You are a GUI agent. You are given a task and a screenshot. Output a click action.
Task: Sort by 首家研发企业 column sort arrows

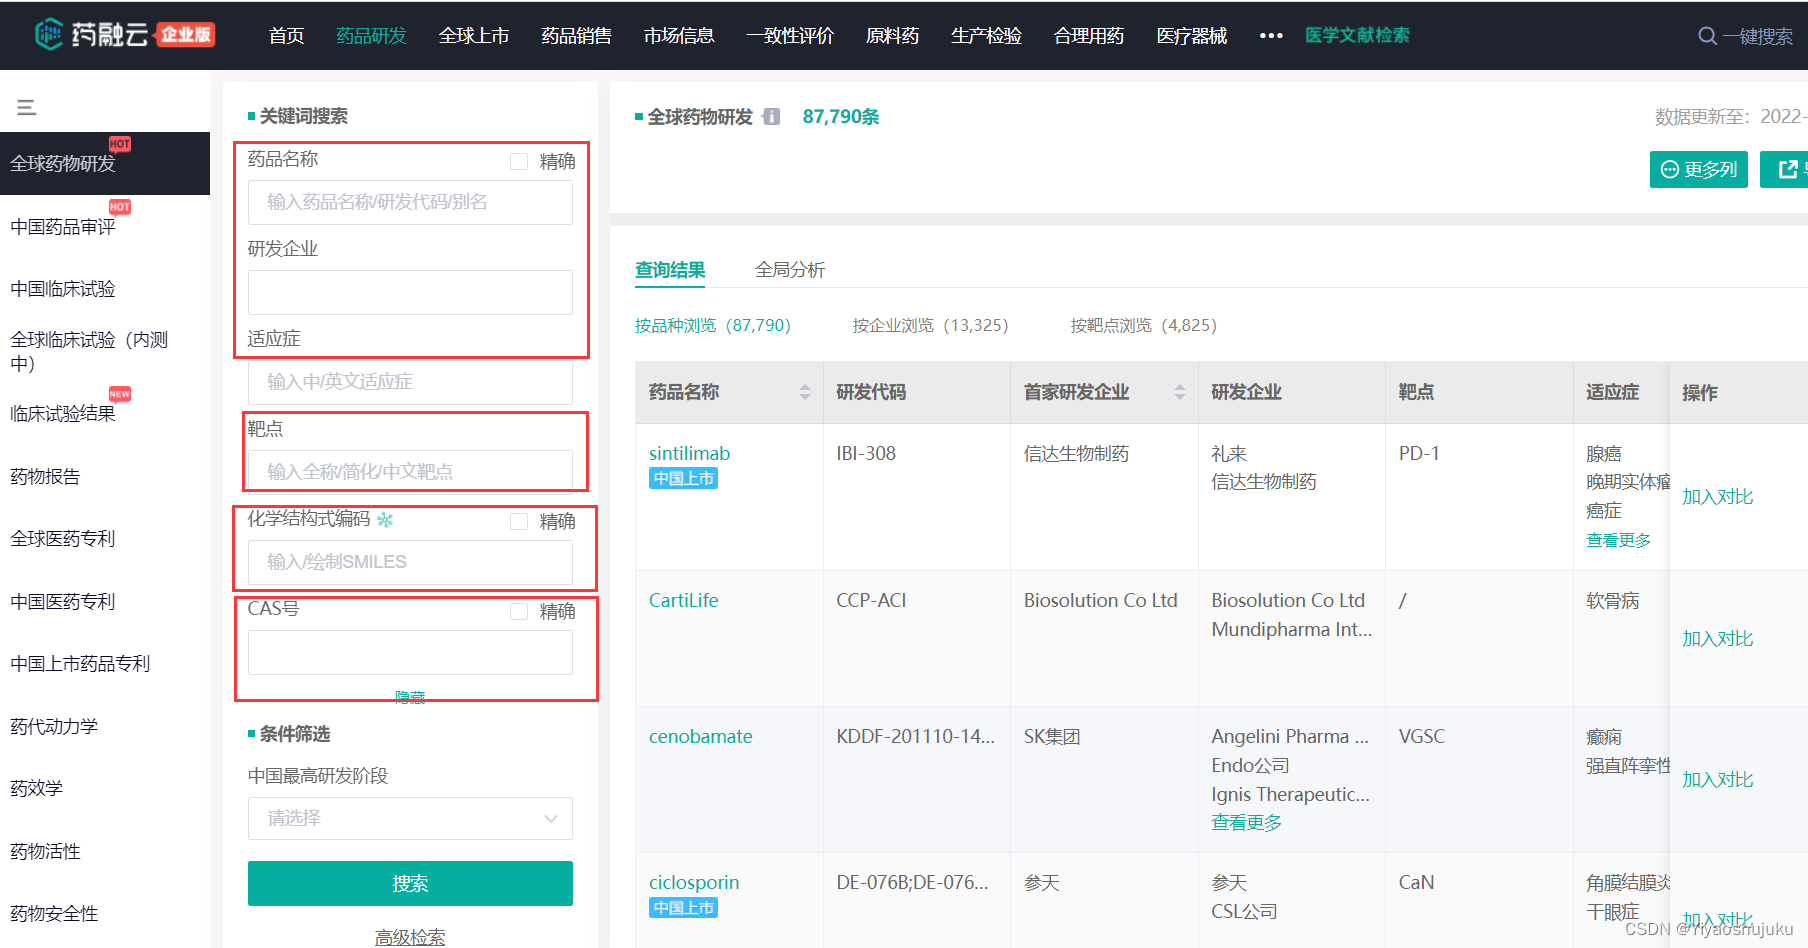1180,392
